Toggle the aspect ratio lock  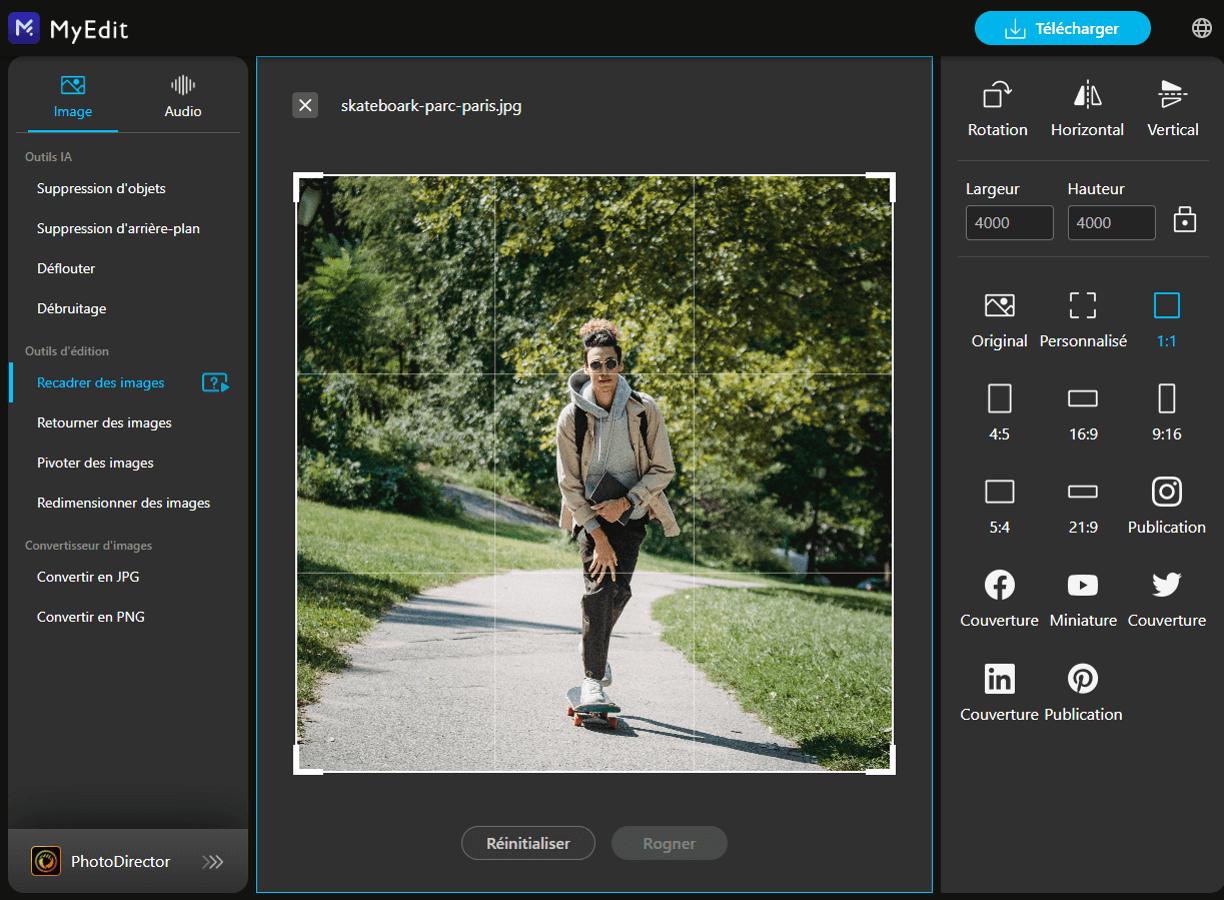click(x=1185, y=219)
